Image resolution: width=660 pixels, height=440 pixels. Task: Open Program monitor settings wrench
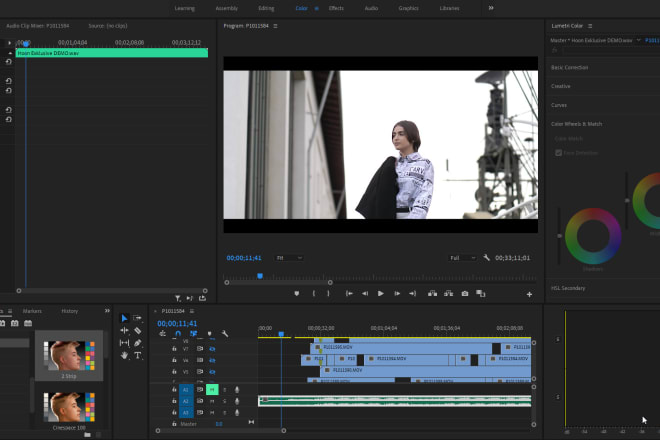[x=487, y=258]
